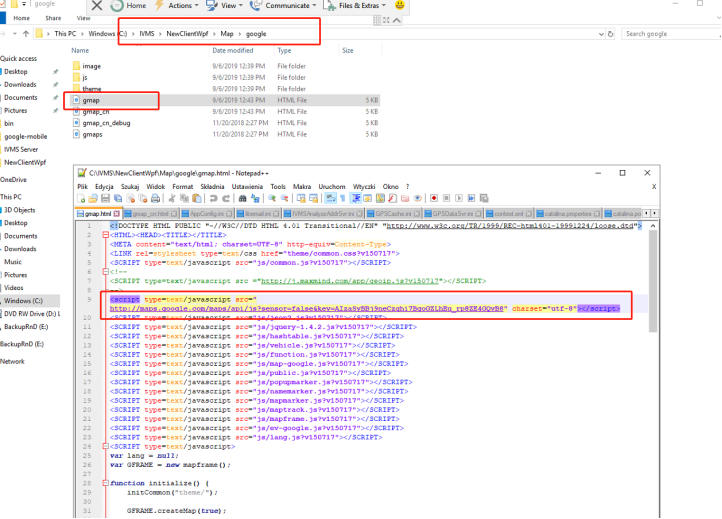Collapse the comment fold marker on line 6

(105, 272)
